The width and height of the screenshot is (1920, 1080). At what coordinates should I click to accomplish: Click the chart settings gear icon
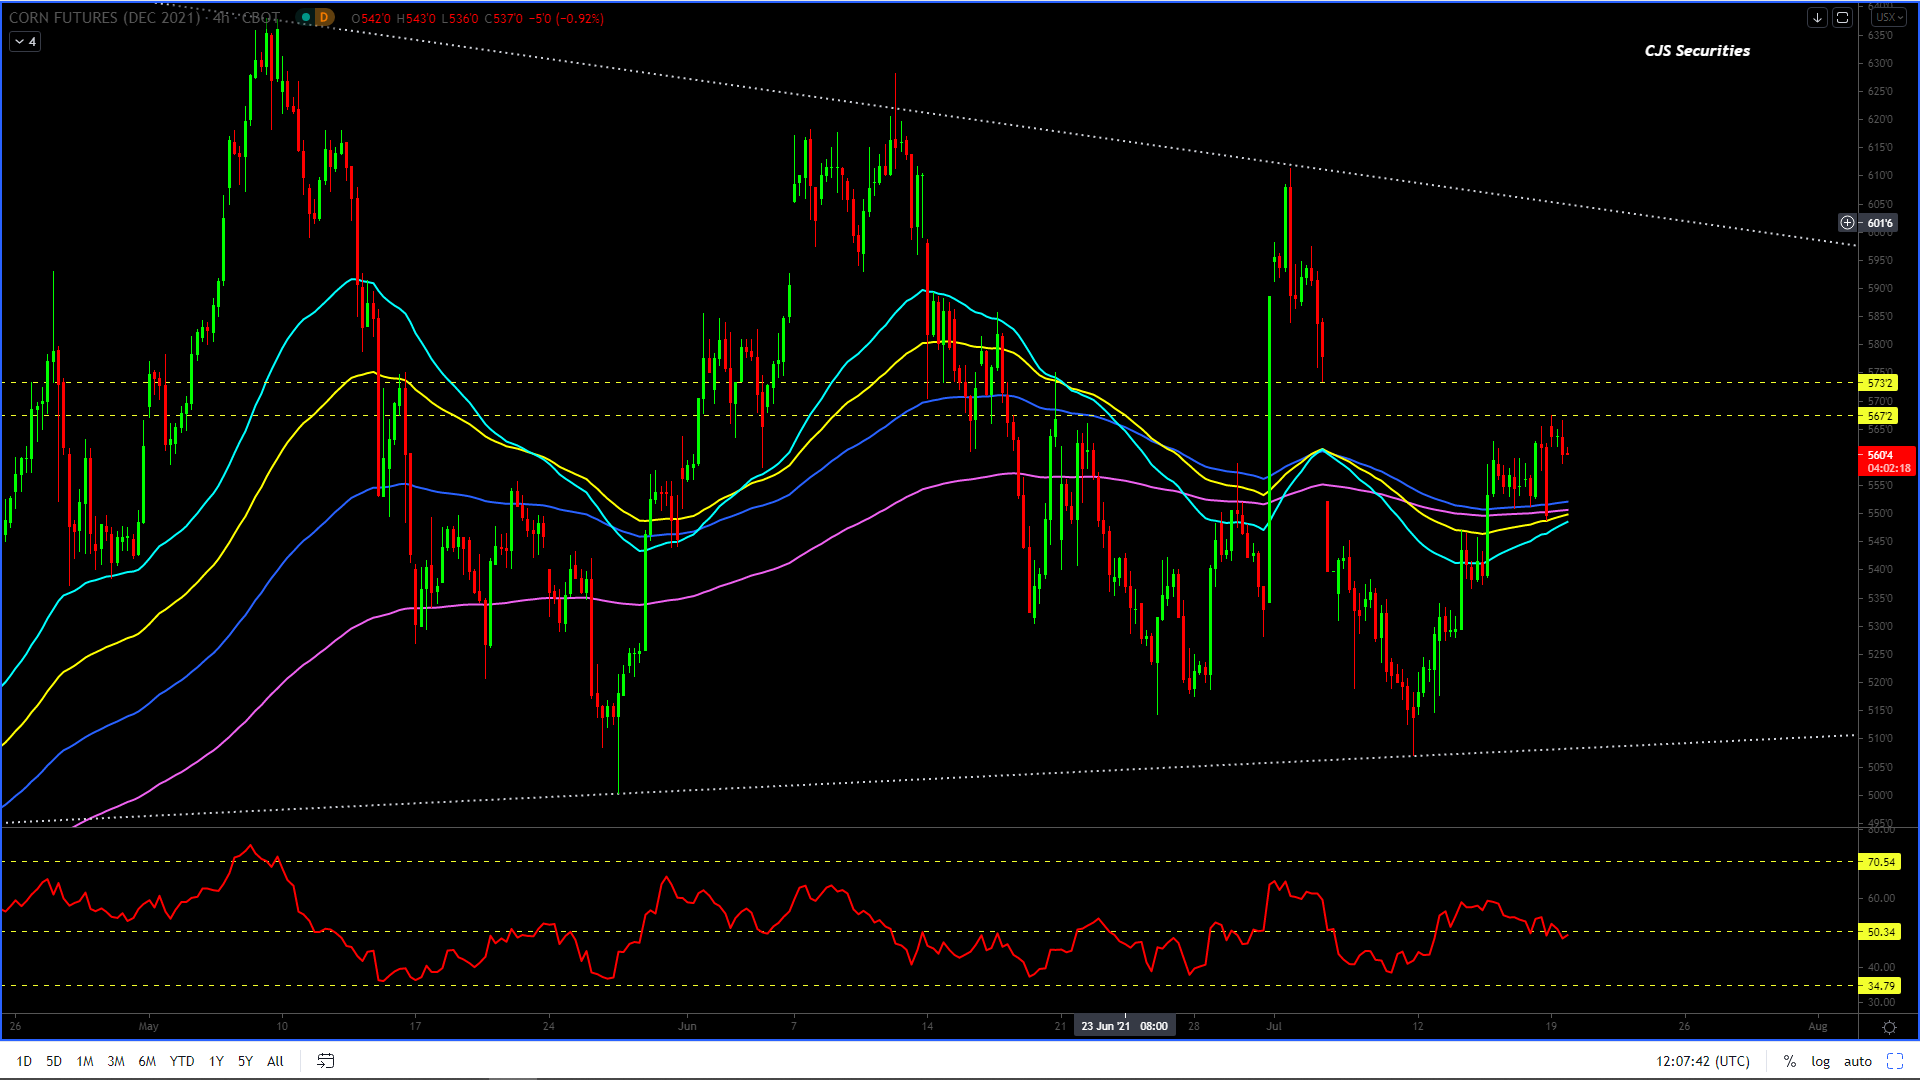click(x=1889, y=1027)
